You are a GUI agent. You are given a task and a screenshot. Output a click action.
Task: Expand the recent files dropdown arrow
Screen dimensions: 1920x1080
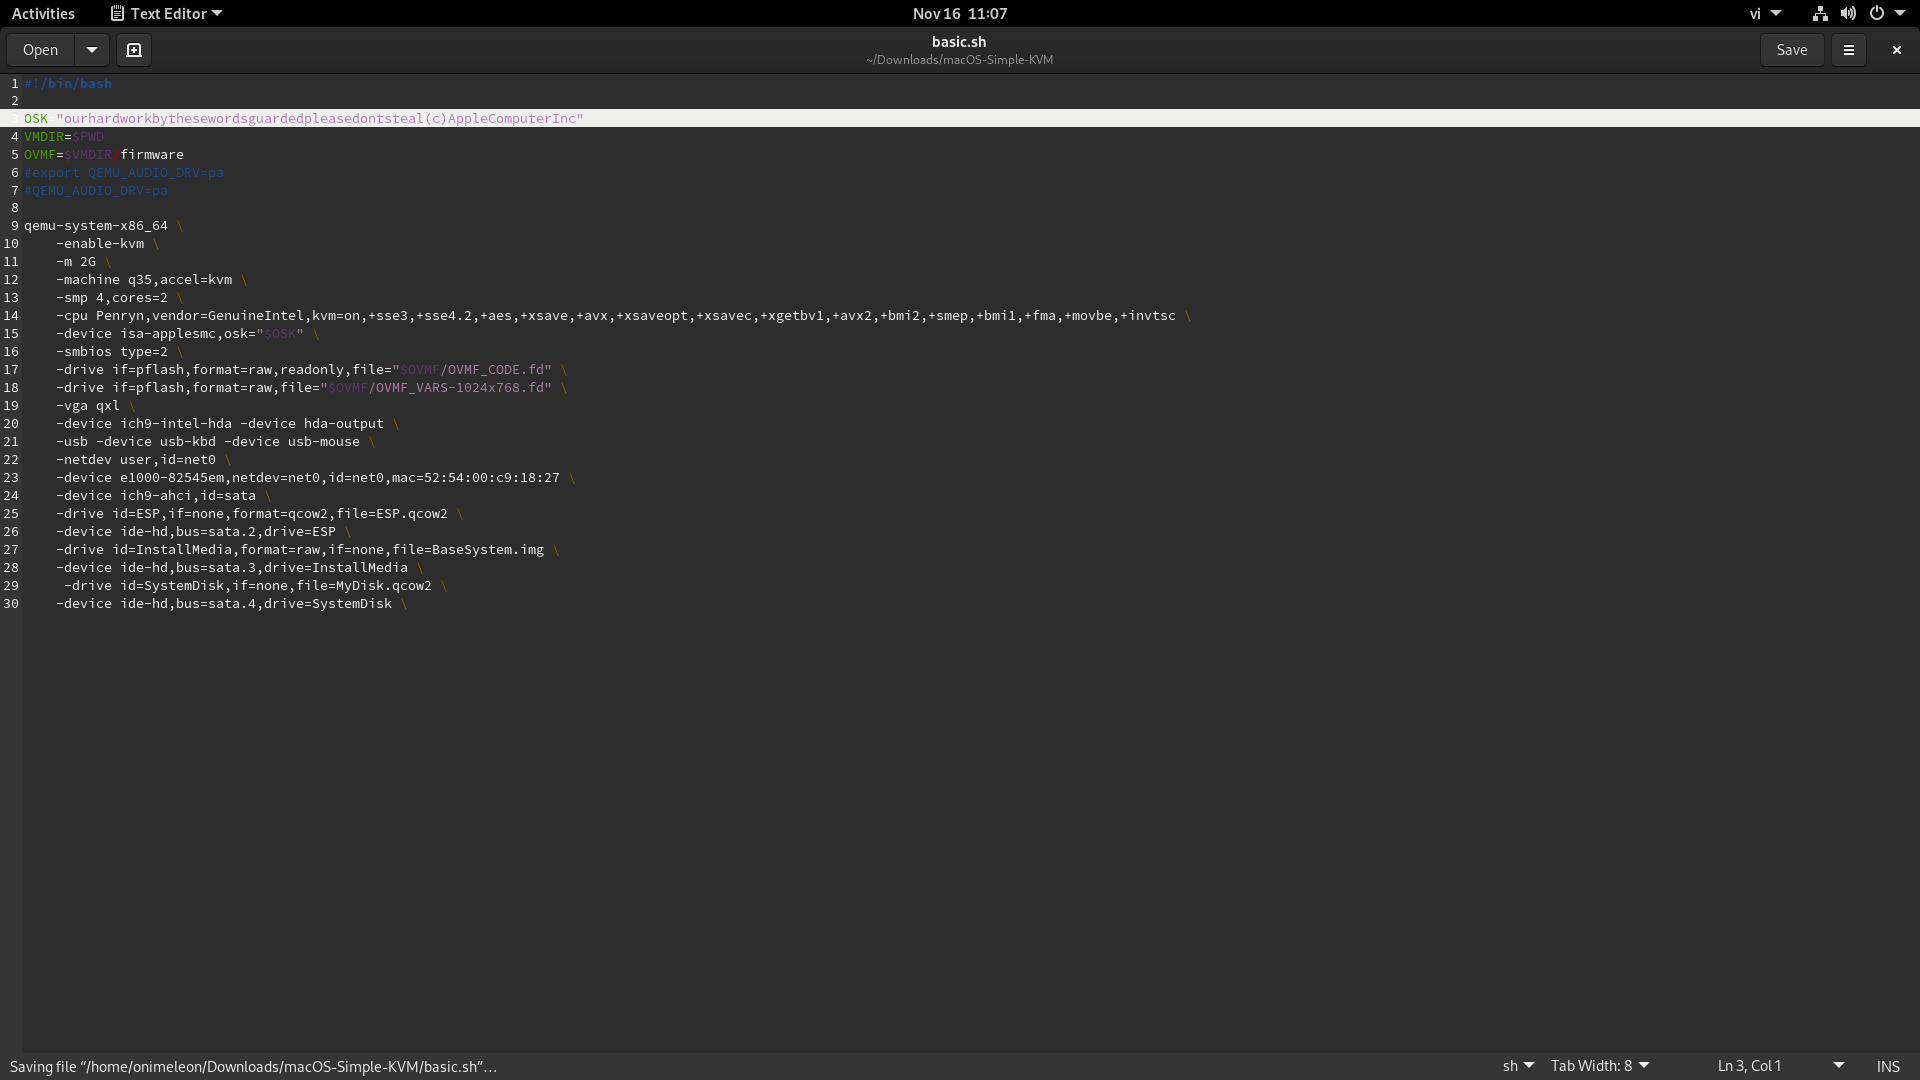[x=92, y=50]
